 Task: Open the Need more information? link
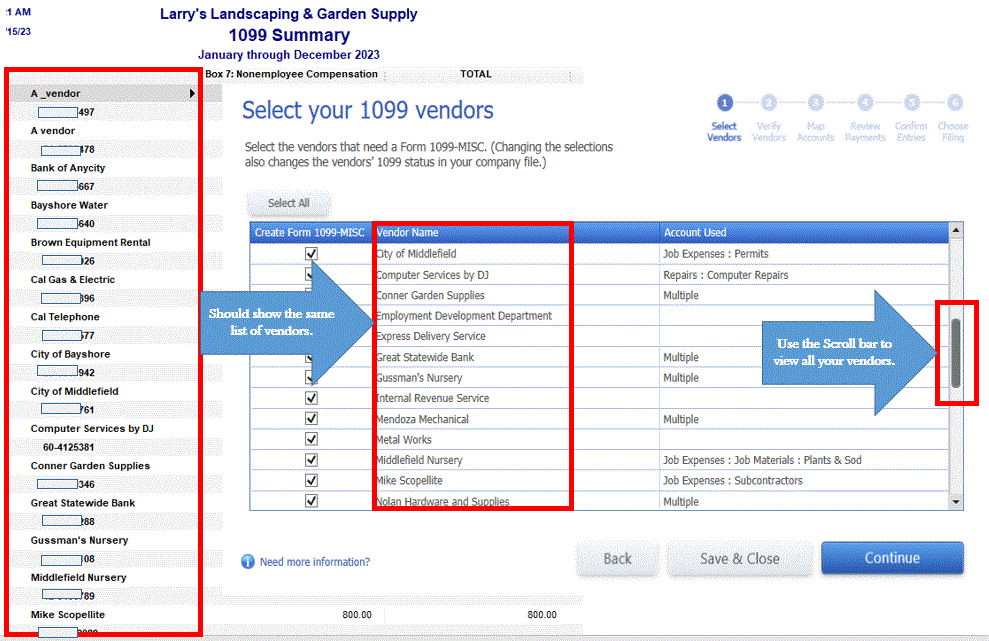coord(315,562)
